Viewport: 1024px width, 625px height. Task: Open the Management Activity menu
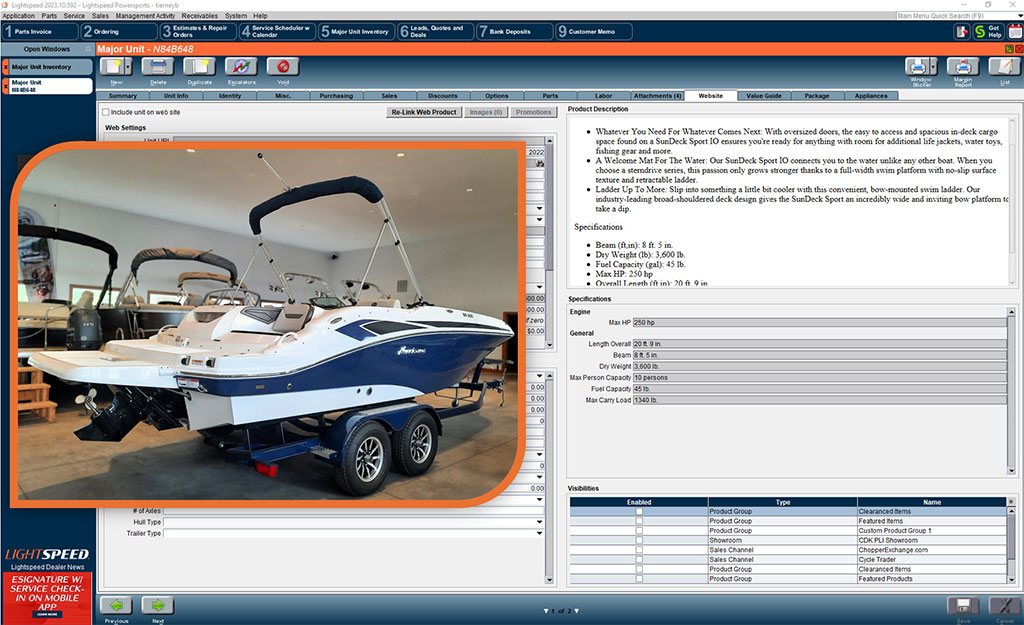[x=145, y=16]
